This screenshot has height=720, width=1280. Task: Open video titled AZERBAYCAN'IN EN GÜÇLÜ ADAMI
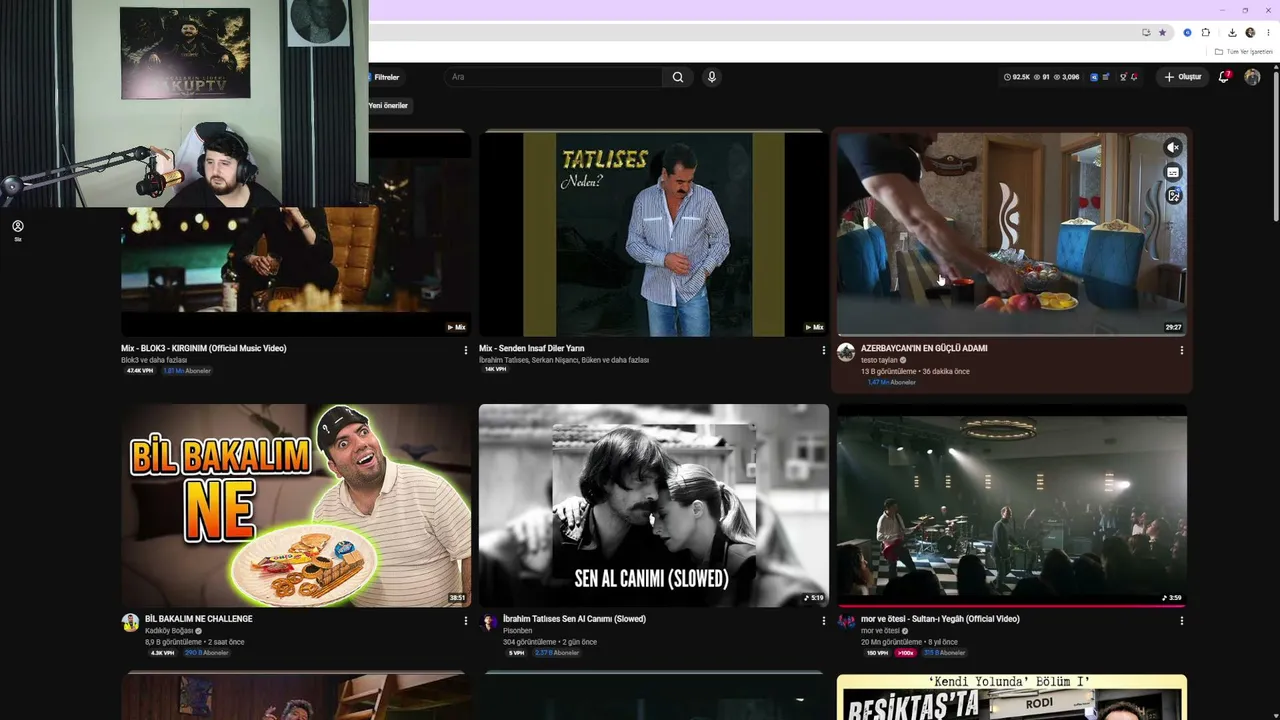click(x=924, y=348)
